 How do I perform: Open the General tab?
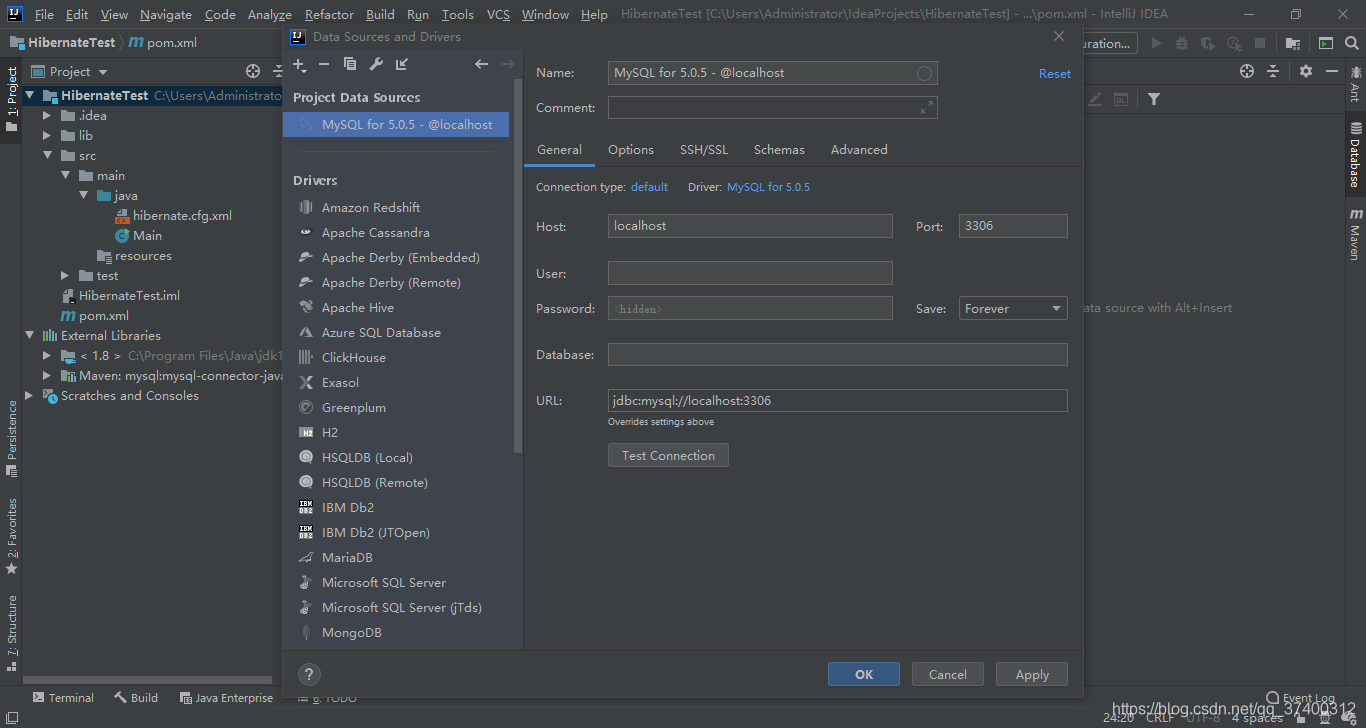559,149
